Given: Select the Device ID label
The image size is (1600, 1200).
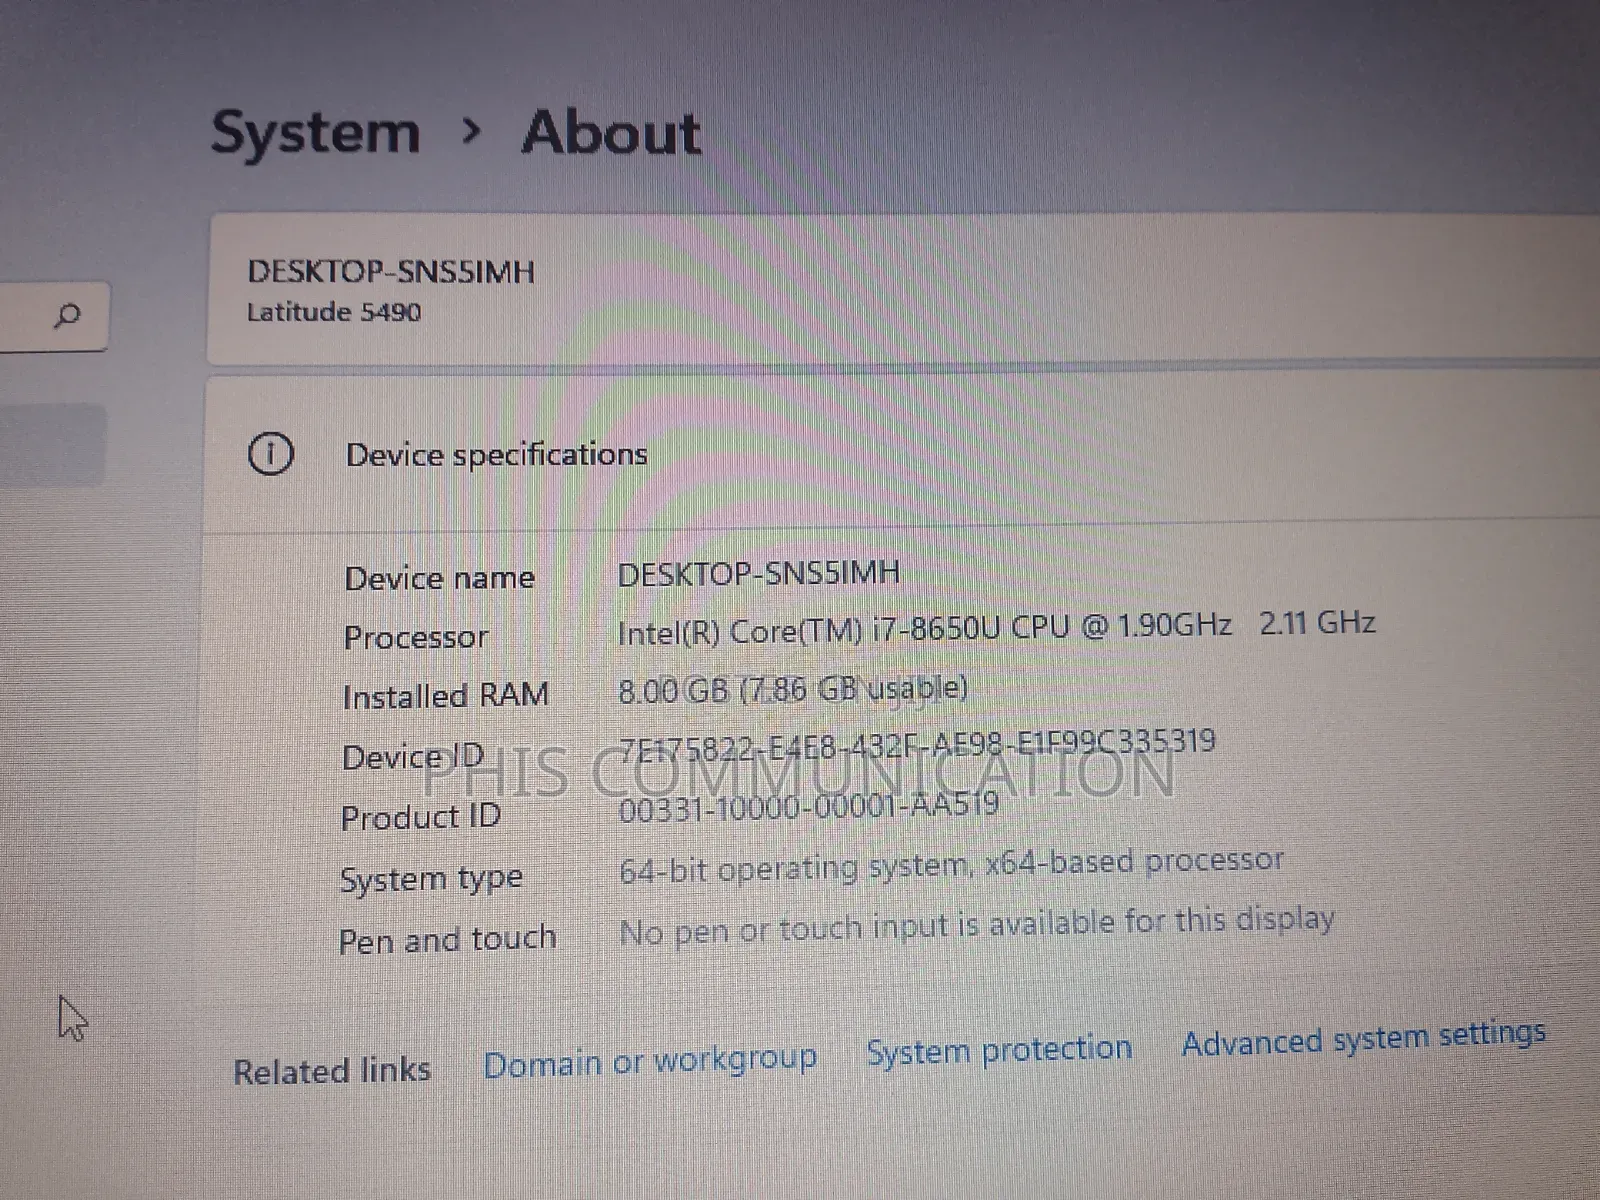Looking at the screenshot, I should (x=413, y=757).
